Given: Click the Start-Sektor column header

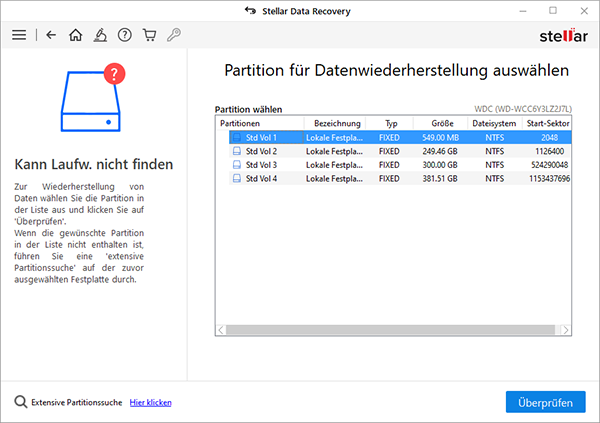Looking at the screenshot, I should [548, 123].
